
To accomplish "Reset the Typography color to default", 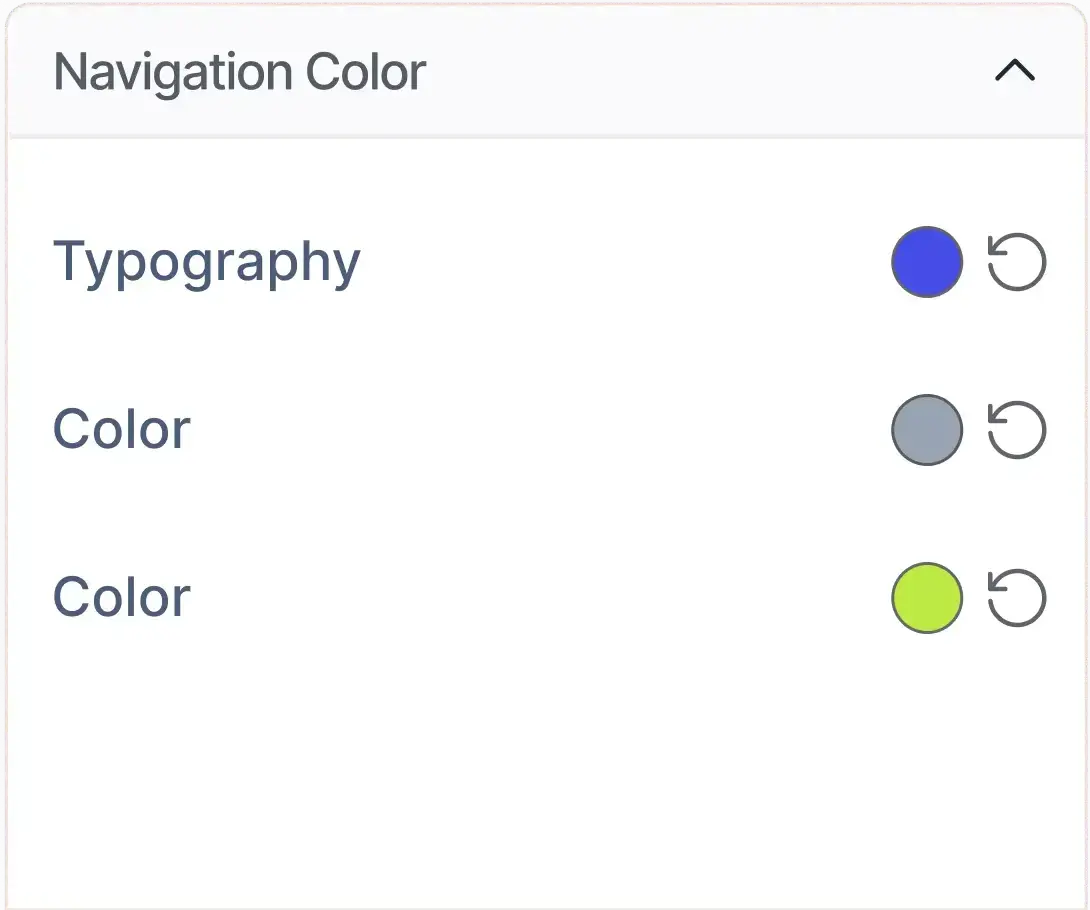I will point(1016,262).
